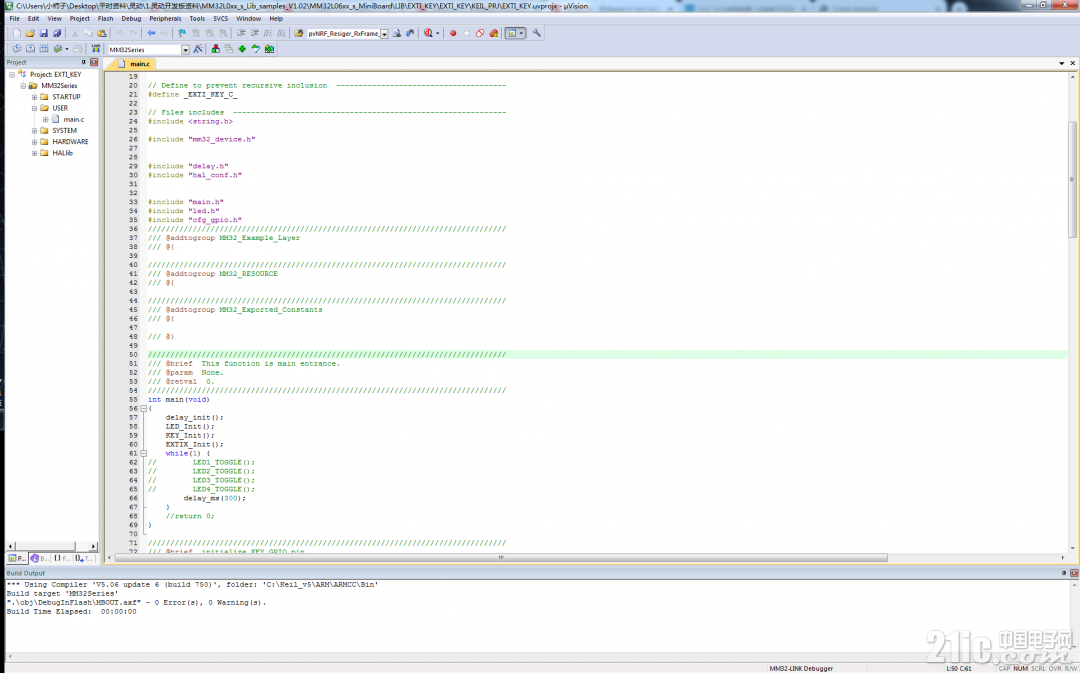Image resolution: width=1080 pixels, height=673 pixels.
Task: Click the Batch Build icon
Action: [x=58, y=49]
